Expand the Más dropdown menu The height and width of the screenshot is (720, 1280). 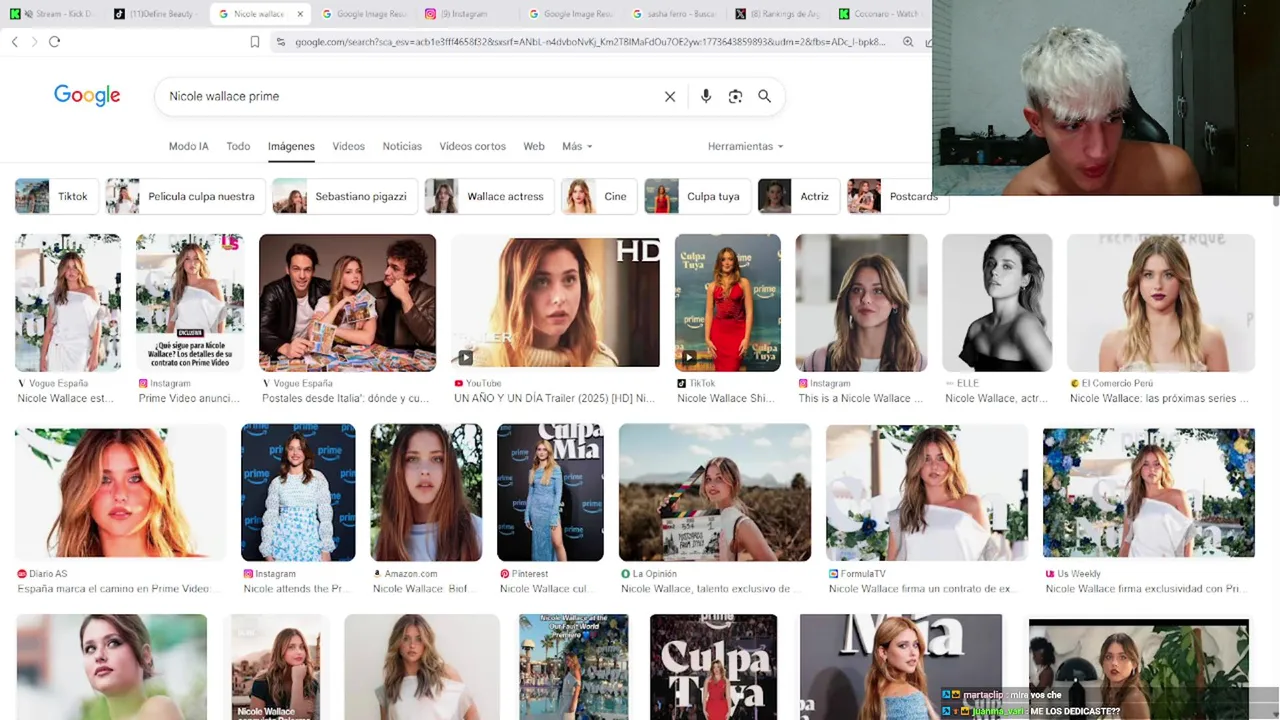[577, 146]
